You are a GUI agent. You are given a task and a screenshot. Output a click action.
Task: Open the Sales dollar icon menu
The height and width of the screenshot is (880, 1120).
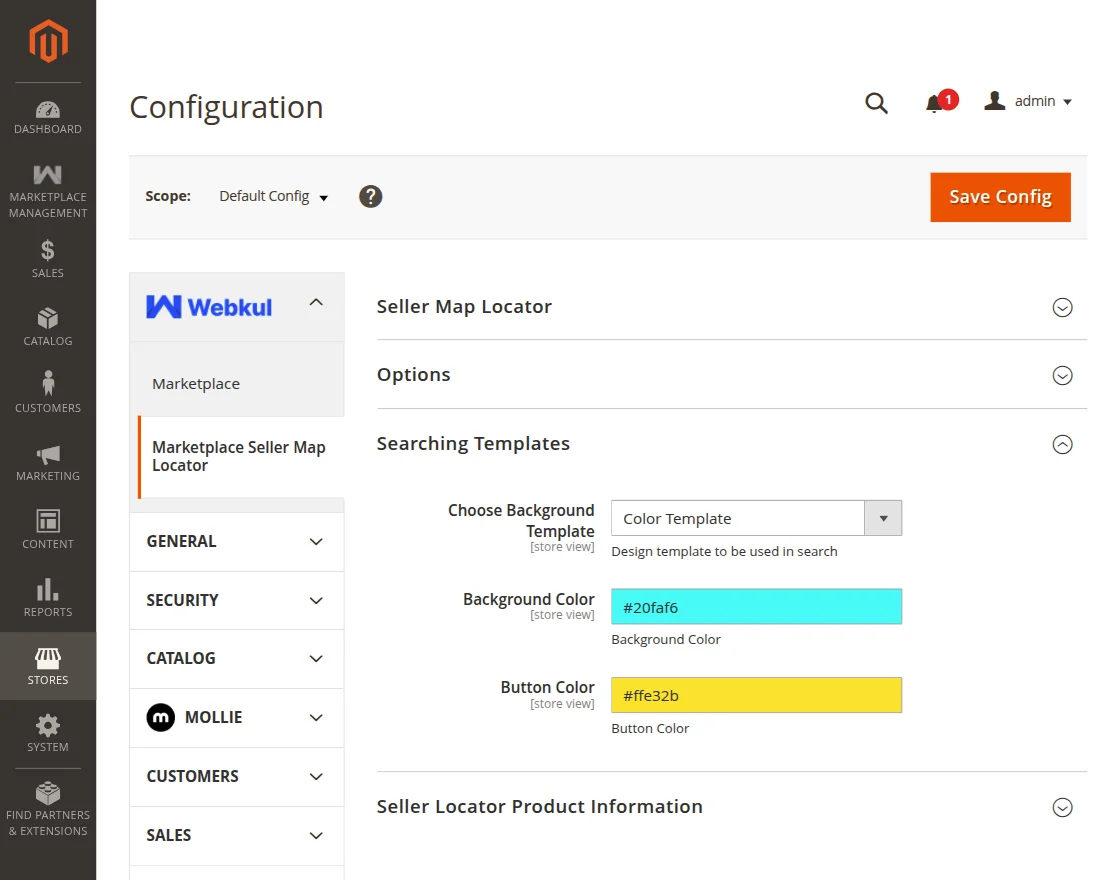tap(48, 258)
